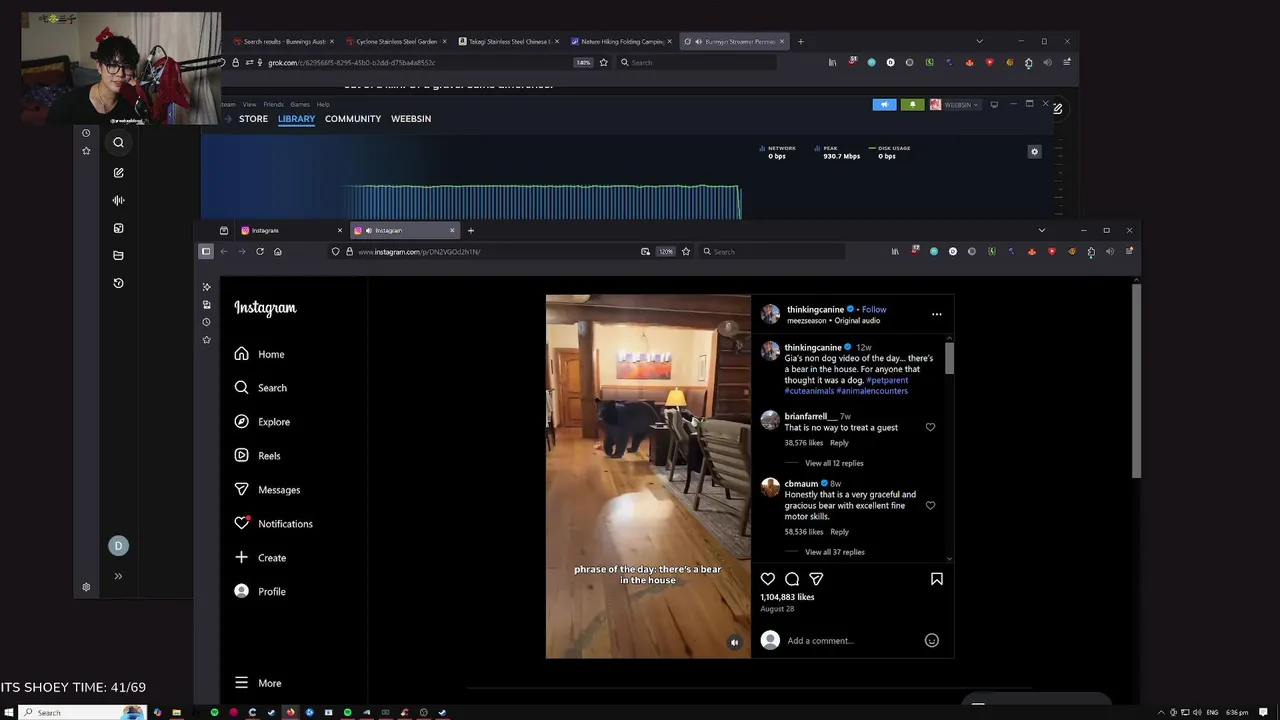Open Instagram Notifications

(274, 524)
